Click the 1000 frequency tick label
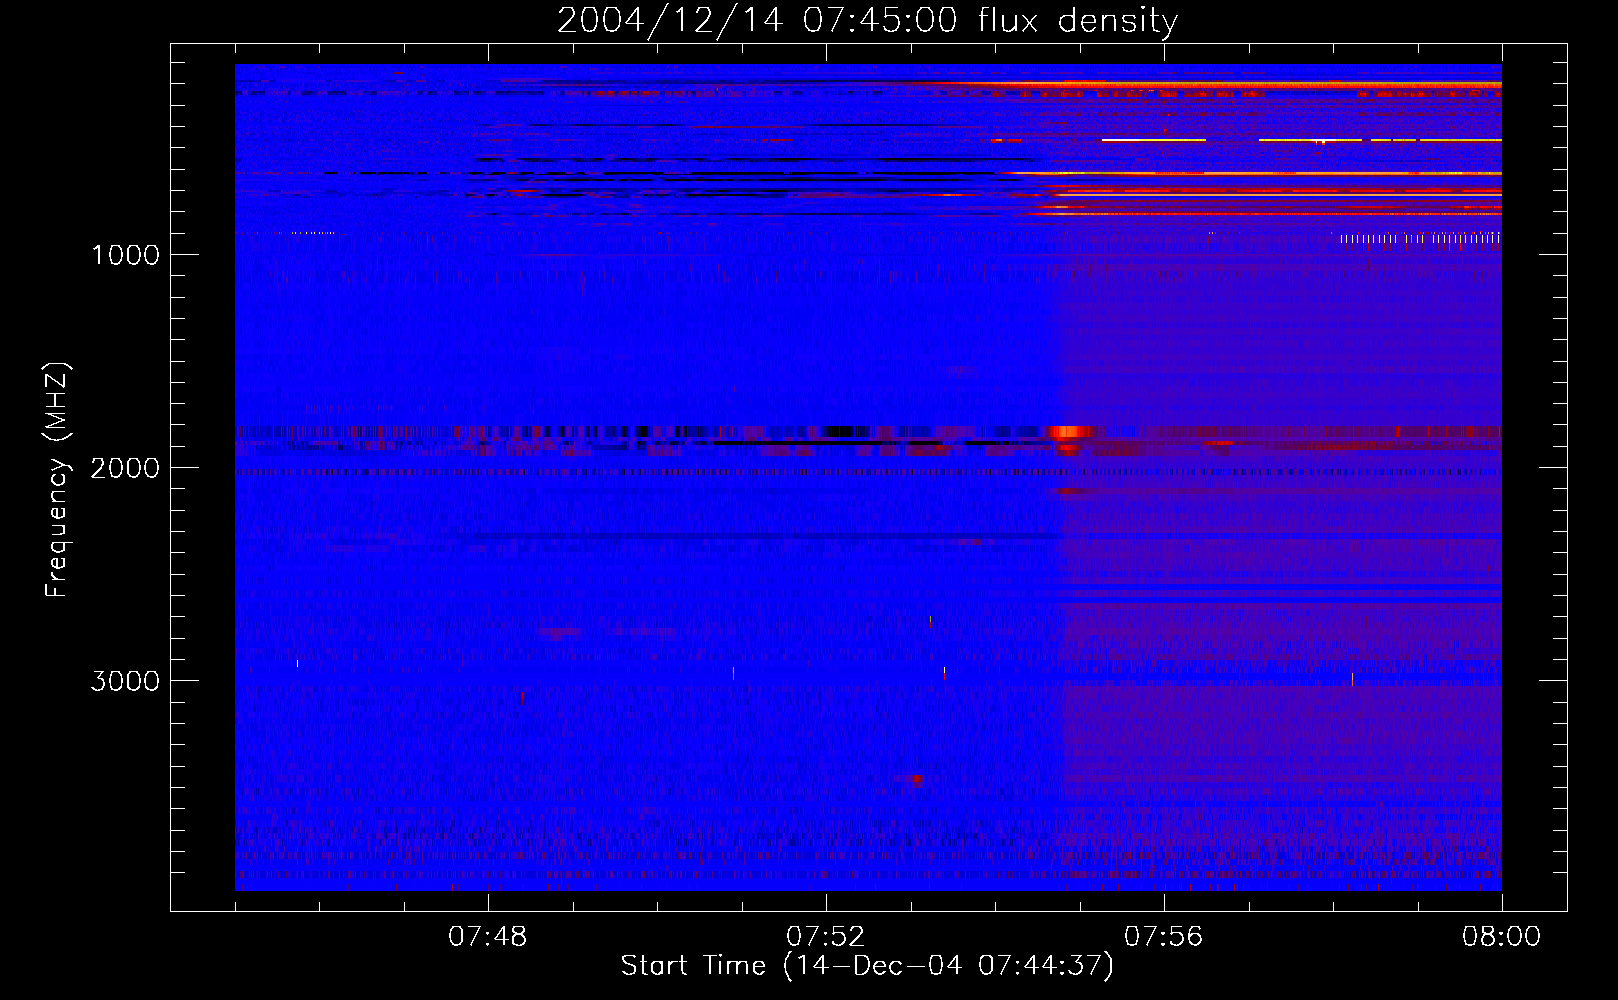This screenshot has height=1000, width=1618. pos(125,255)
